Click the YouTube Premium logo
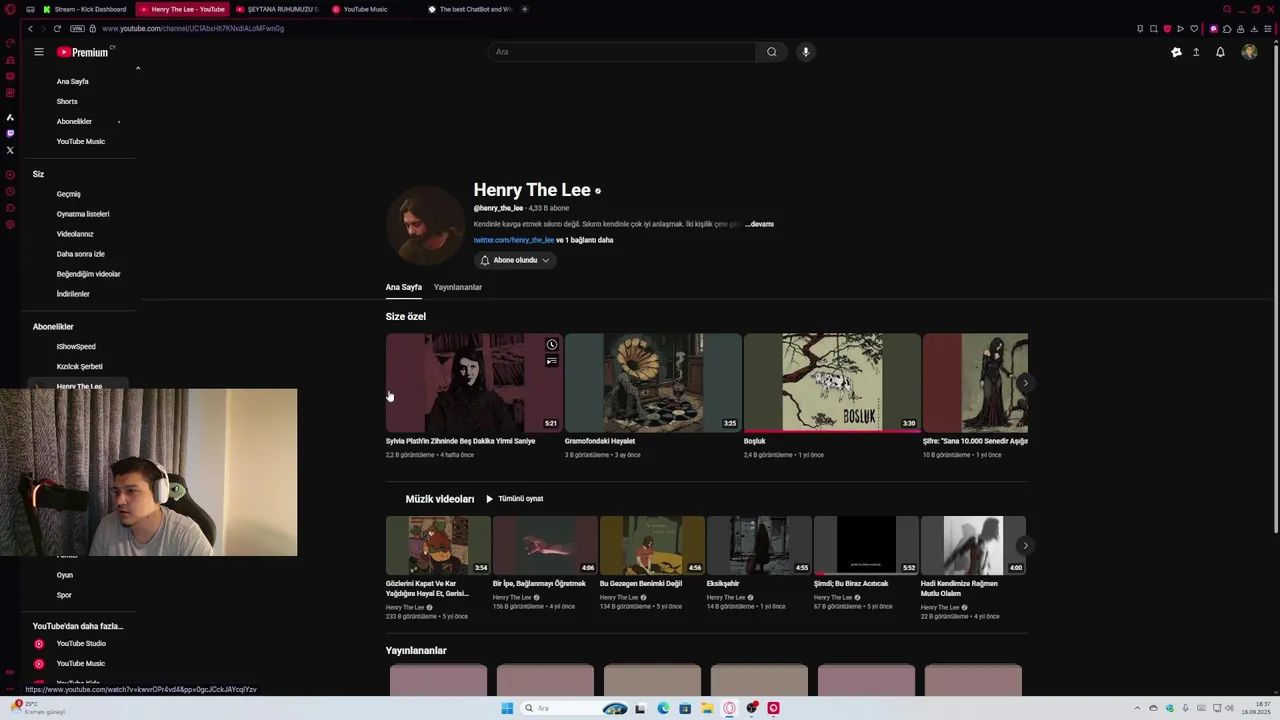 [x=83, y=52]
